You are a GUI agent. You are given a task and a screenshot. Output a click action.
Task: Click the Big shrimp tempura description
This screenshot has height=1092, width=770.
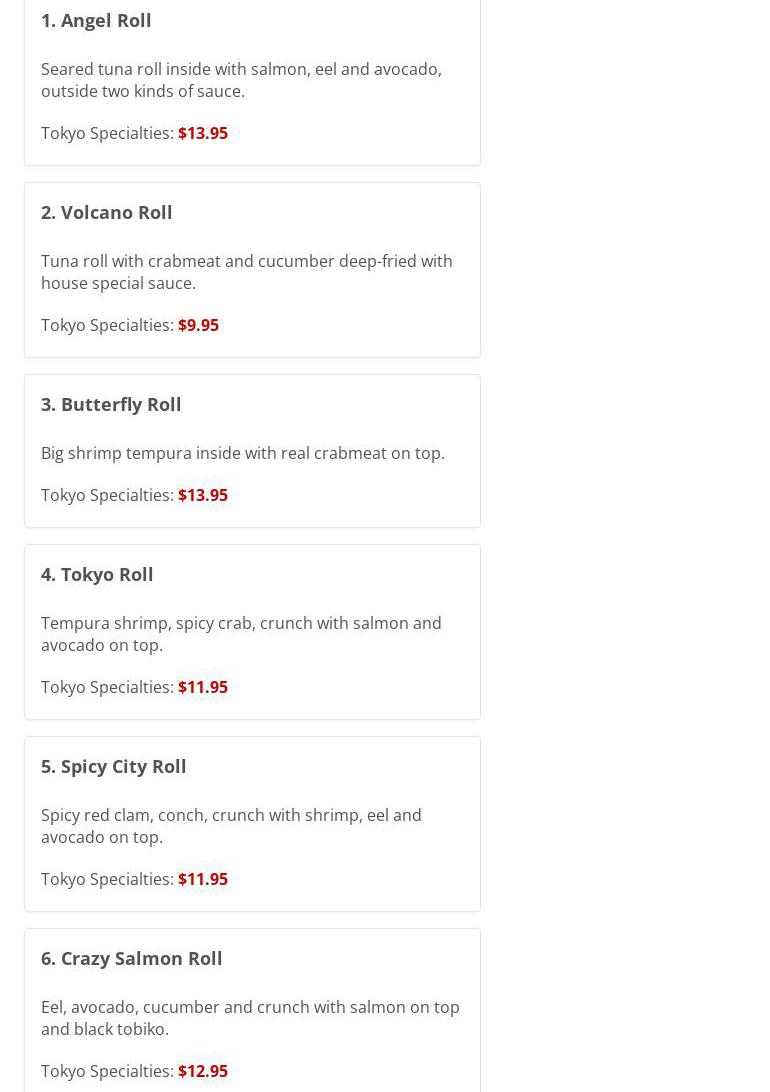click(243, 453)
